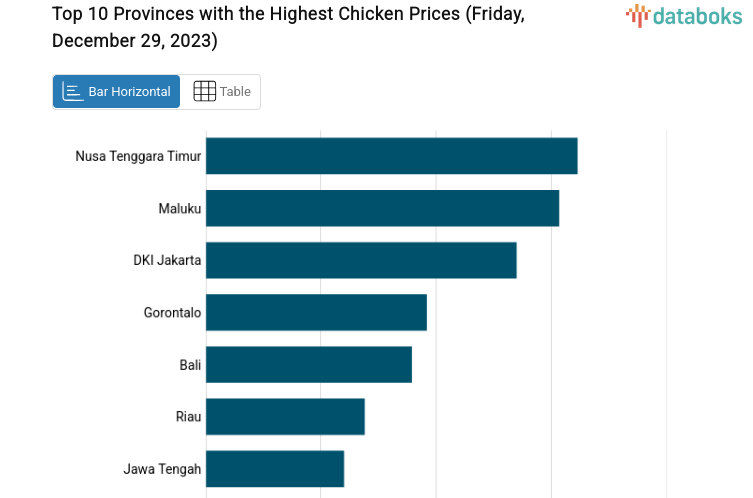
Task: Select the Jawa Tengah bar
Action: coord(275,468)
